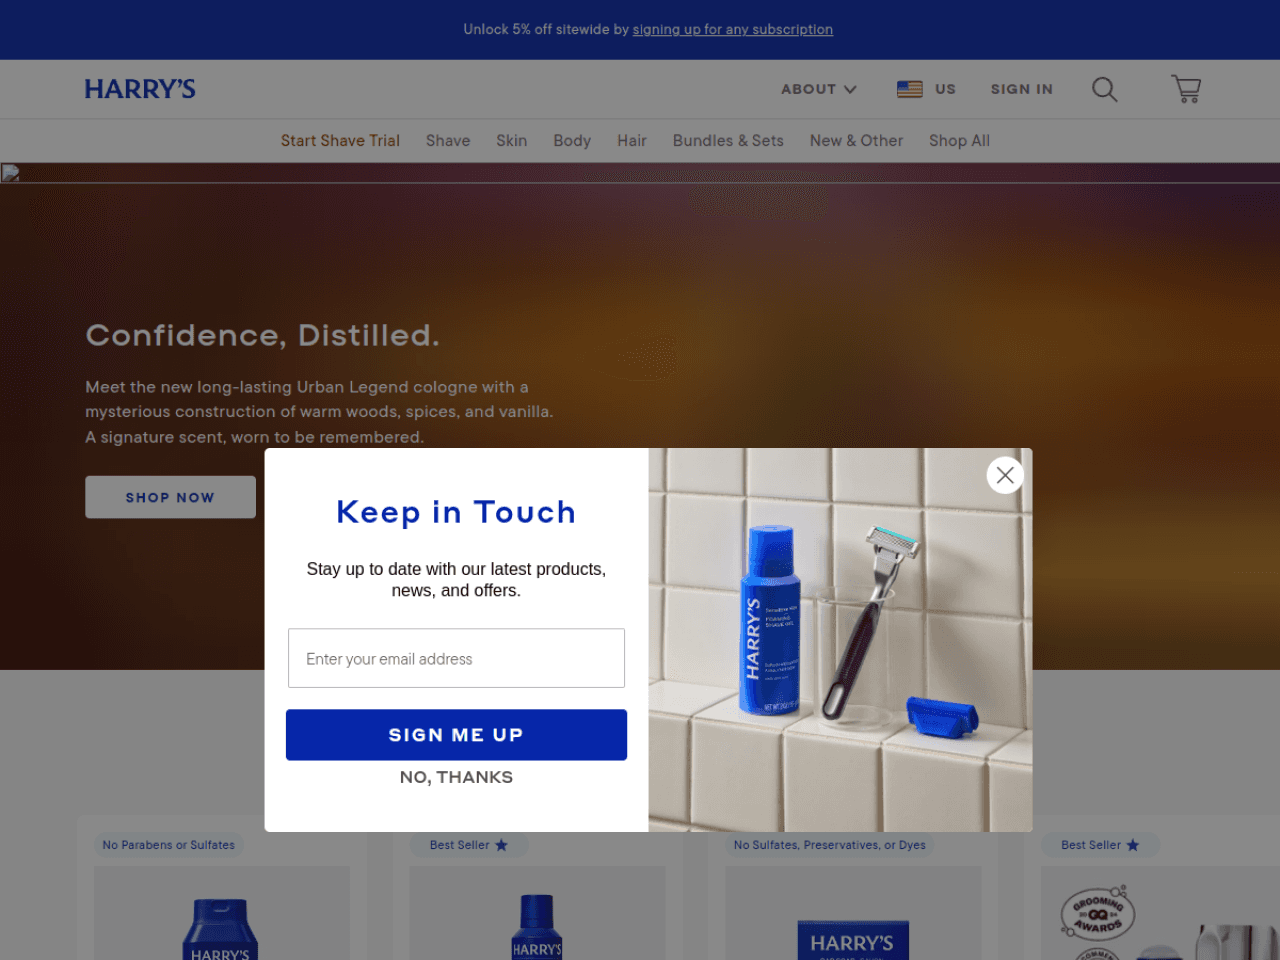Open the Shop All menu item

pos(959,141)
